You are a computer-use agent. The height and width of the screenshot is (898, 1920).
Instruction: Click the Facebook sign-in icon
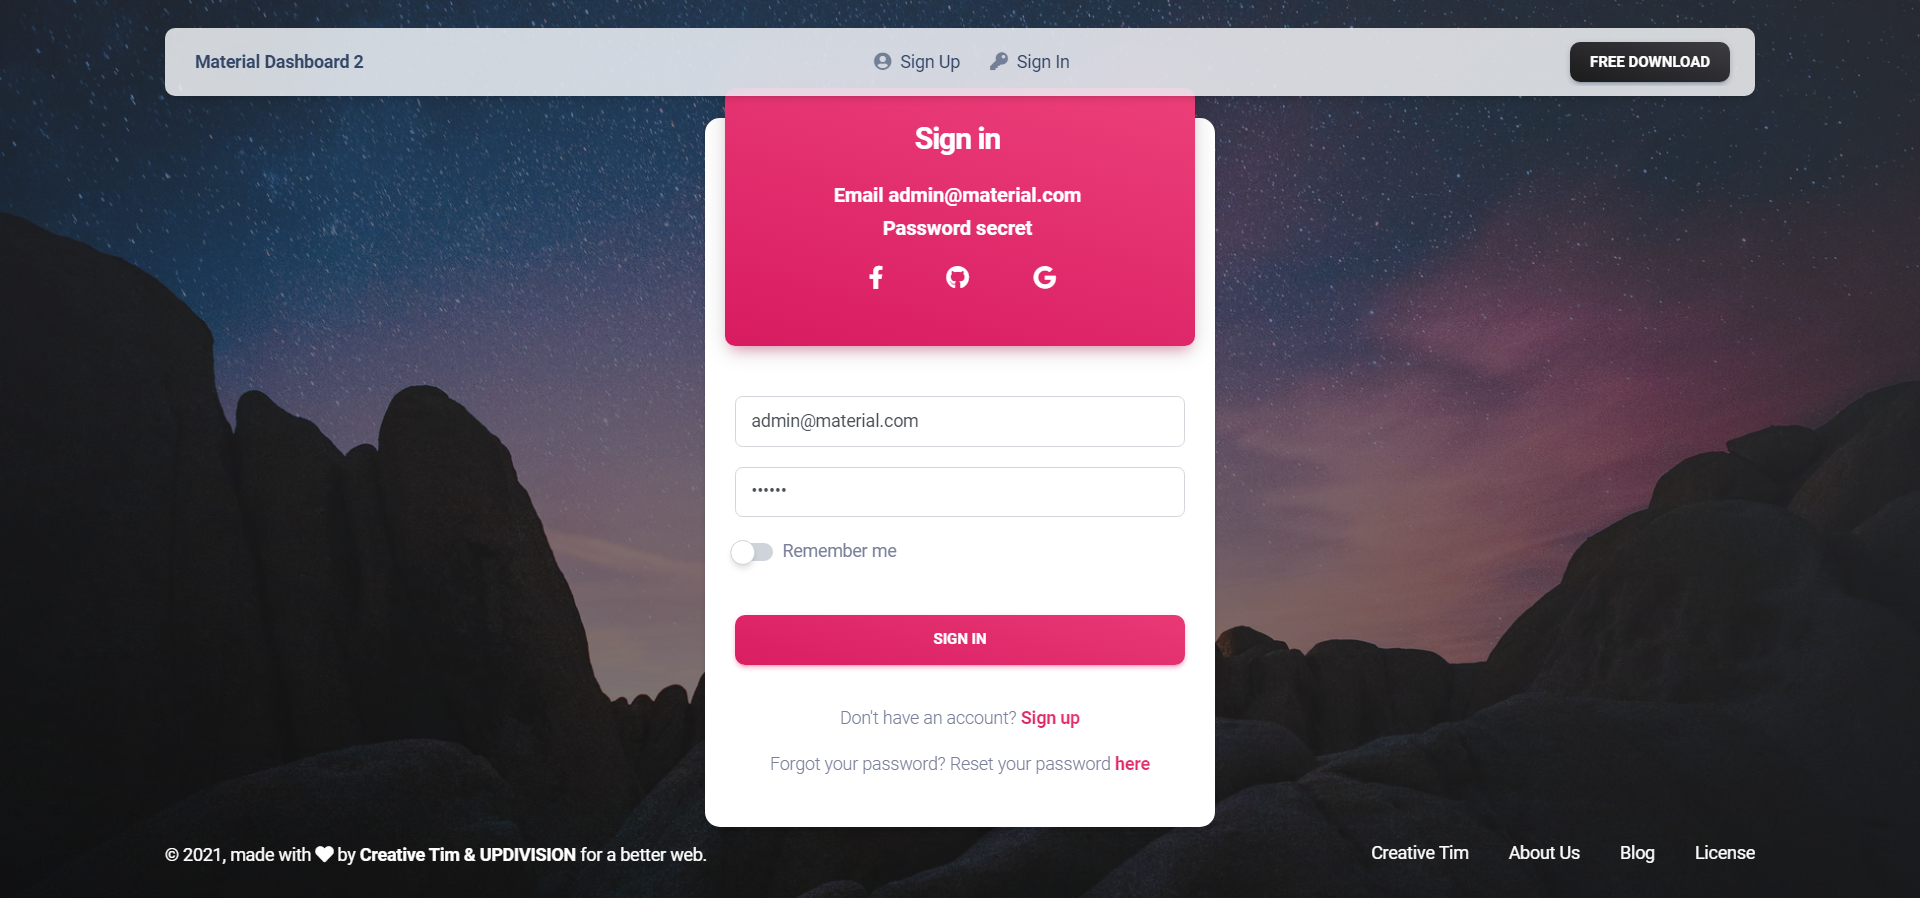click(x=876, y=277)
